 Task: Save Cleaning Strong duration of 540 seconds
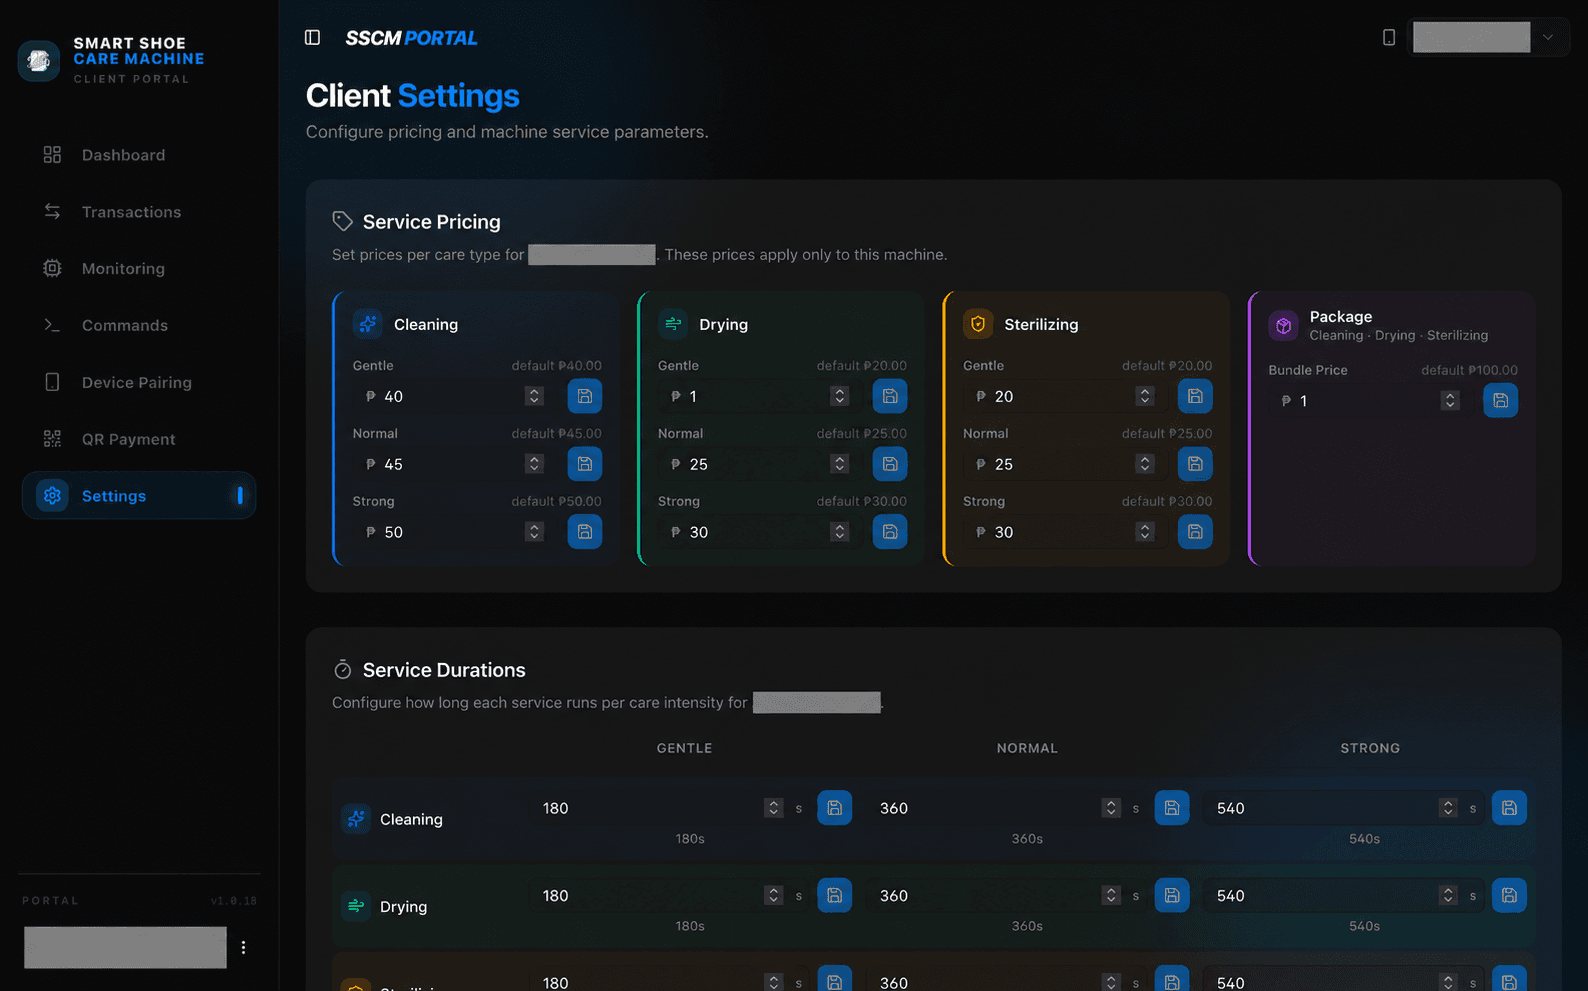(1509, 808)
